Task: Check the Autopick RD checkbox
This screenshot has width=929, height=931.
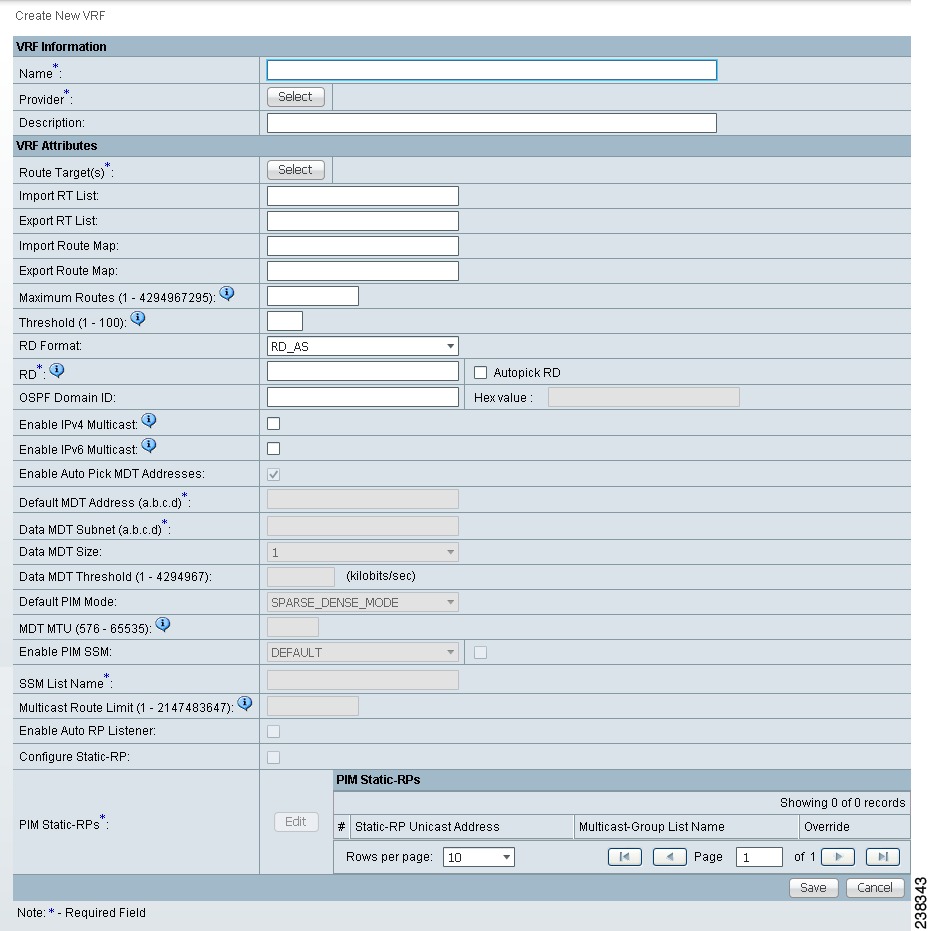Action: [x=480, y=372]
